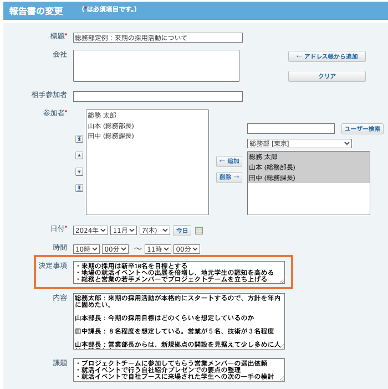Move selected participant up one position
388x389 pixels.
pyautogui.click(x=79, y=155)
